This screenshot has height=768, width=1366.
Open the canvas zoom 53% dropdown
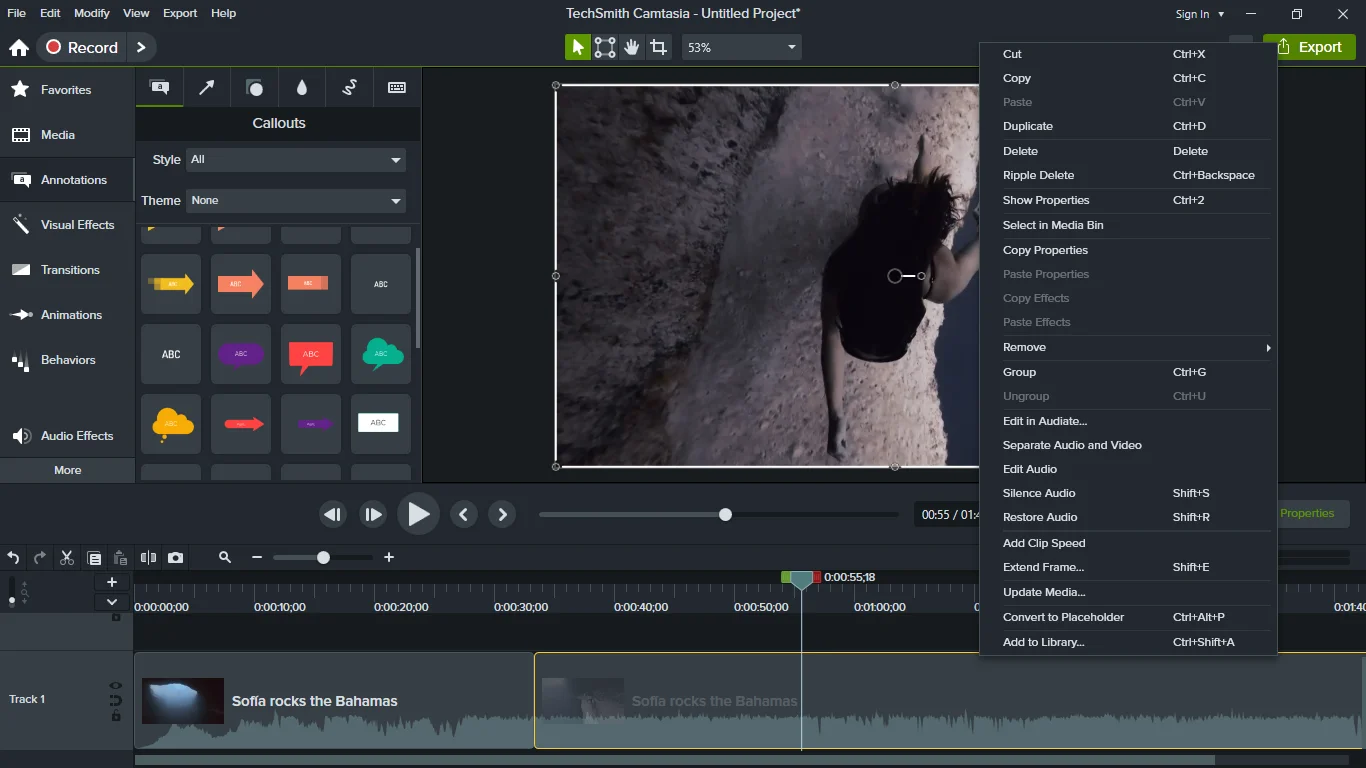[x=742, y=47]
